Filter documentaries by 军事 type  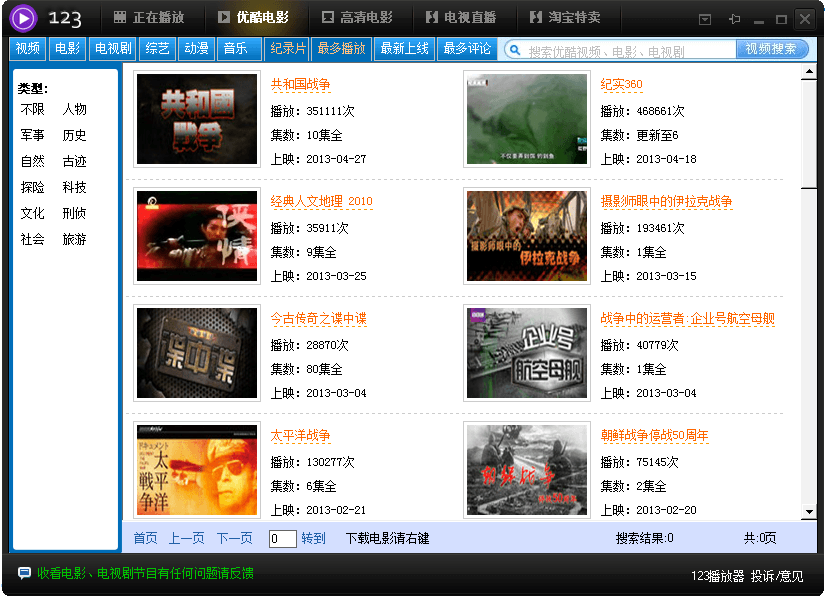tap(33, 135)
